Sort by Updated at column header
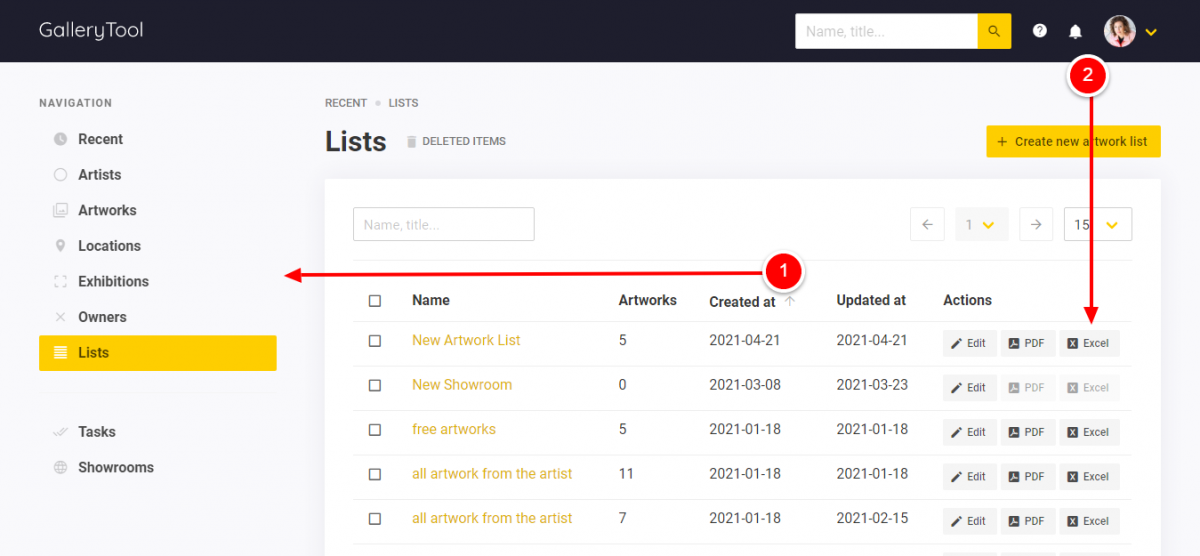This screenshot has height=556, width=1200. [x=871, y=300]
